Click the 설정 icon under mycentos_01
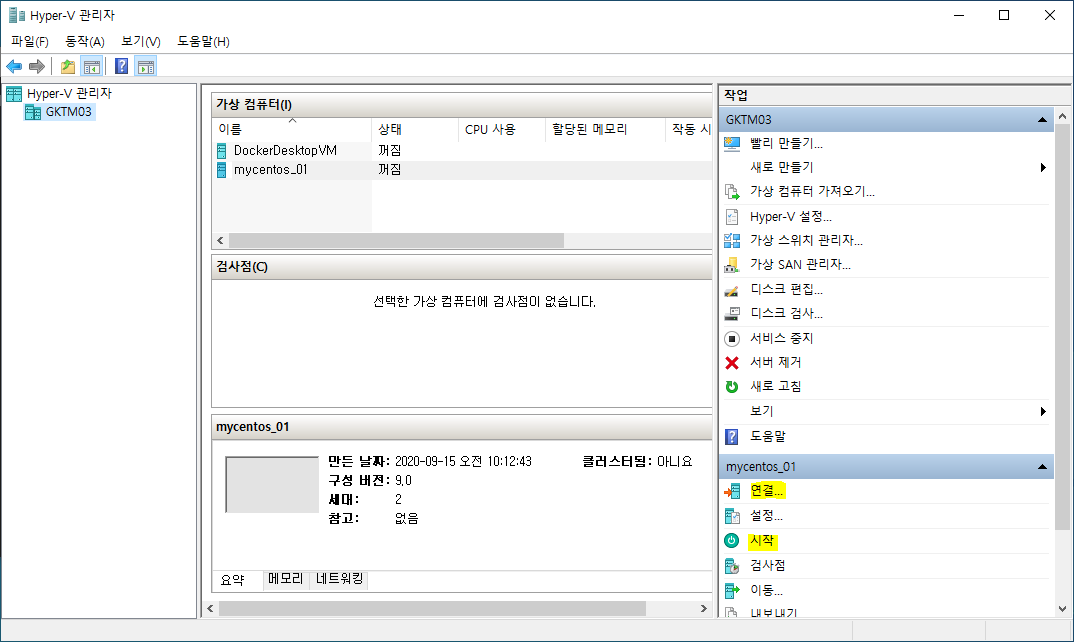 click(732, 516)
